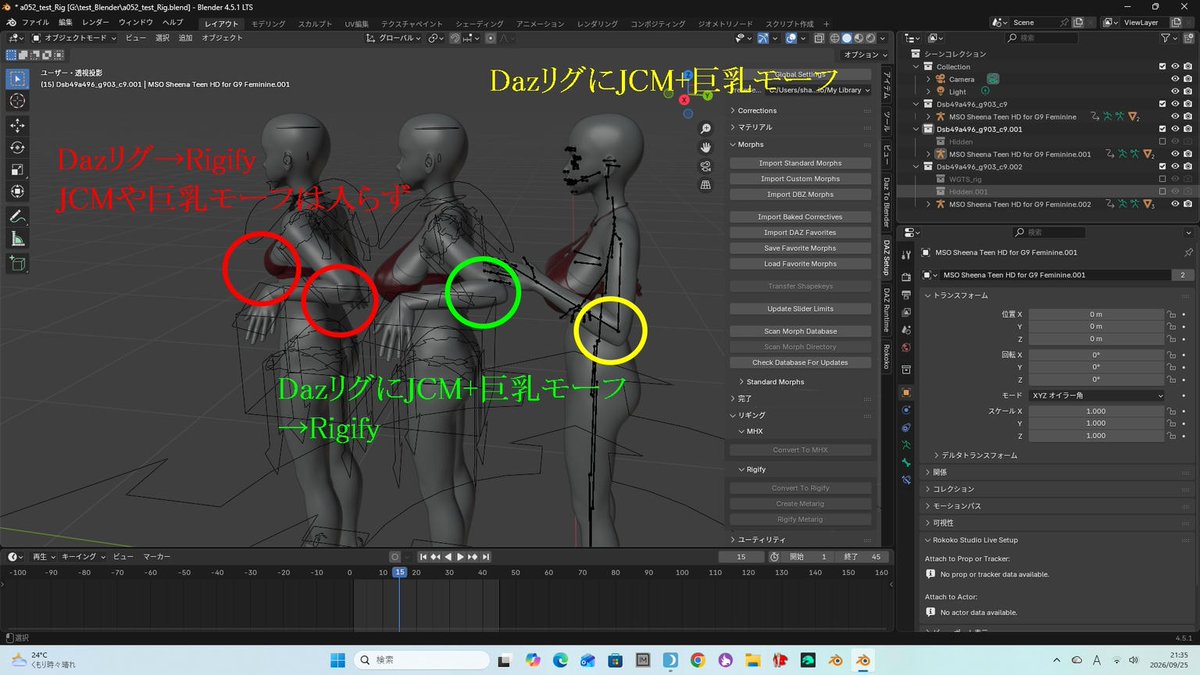Open the Tool properties tab icon
This screenshot has width=1200, height=675.
click(906, 253)
